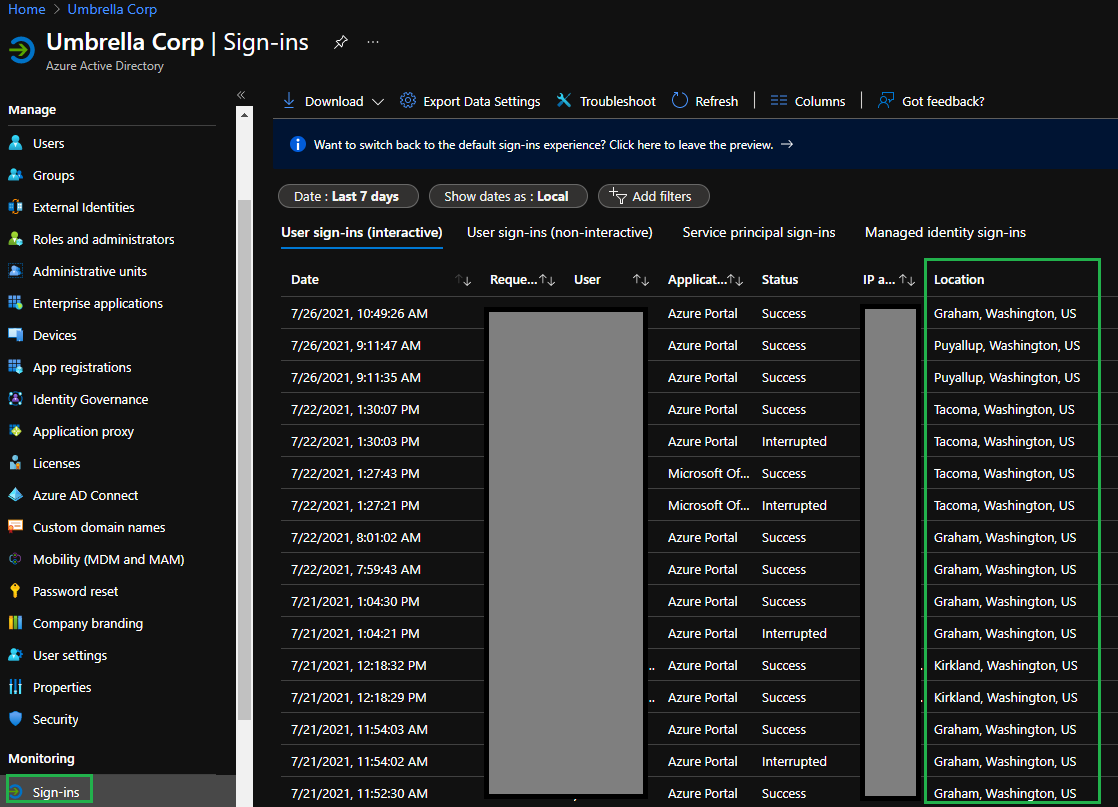
Task: Click Mobility (MDM and MAM) icon
Action: (16, 559)
